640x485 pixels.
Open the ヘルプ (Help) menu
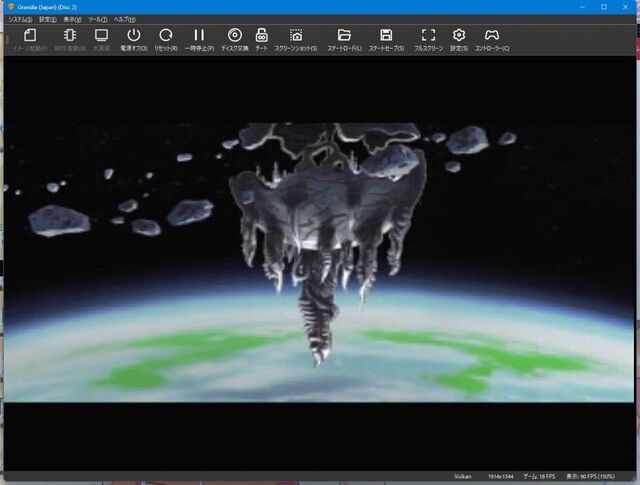click(124, 19)
